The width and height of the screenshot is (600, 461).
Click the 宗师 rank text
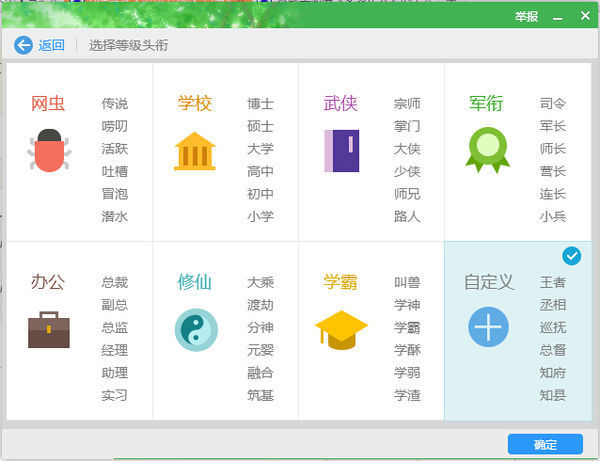click(x=407, y=103)
